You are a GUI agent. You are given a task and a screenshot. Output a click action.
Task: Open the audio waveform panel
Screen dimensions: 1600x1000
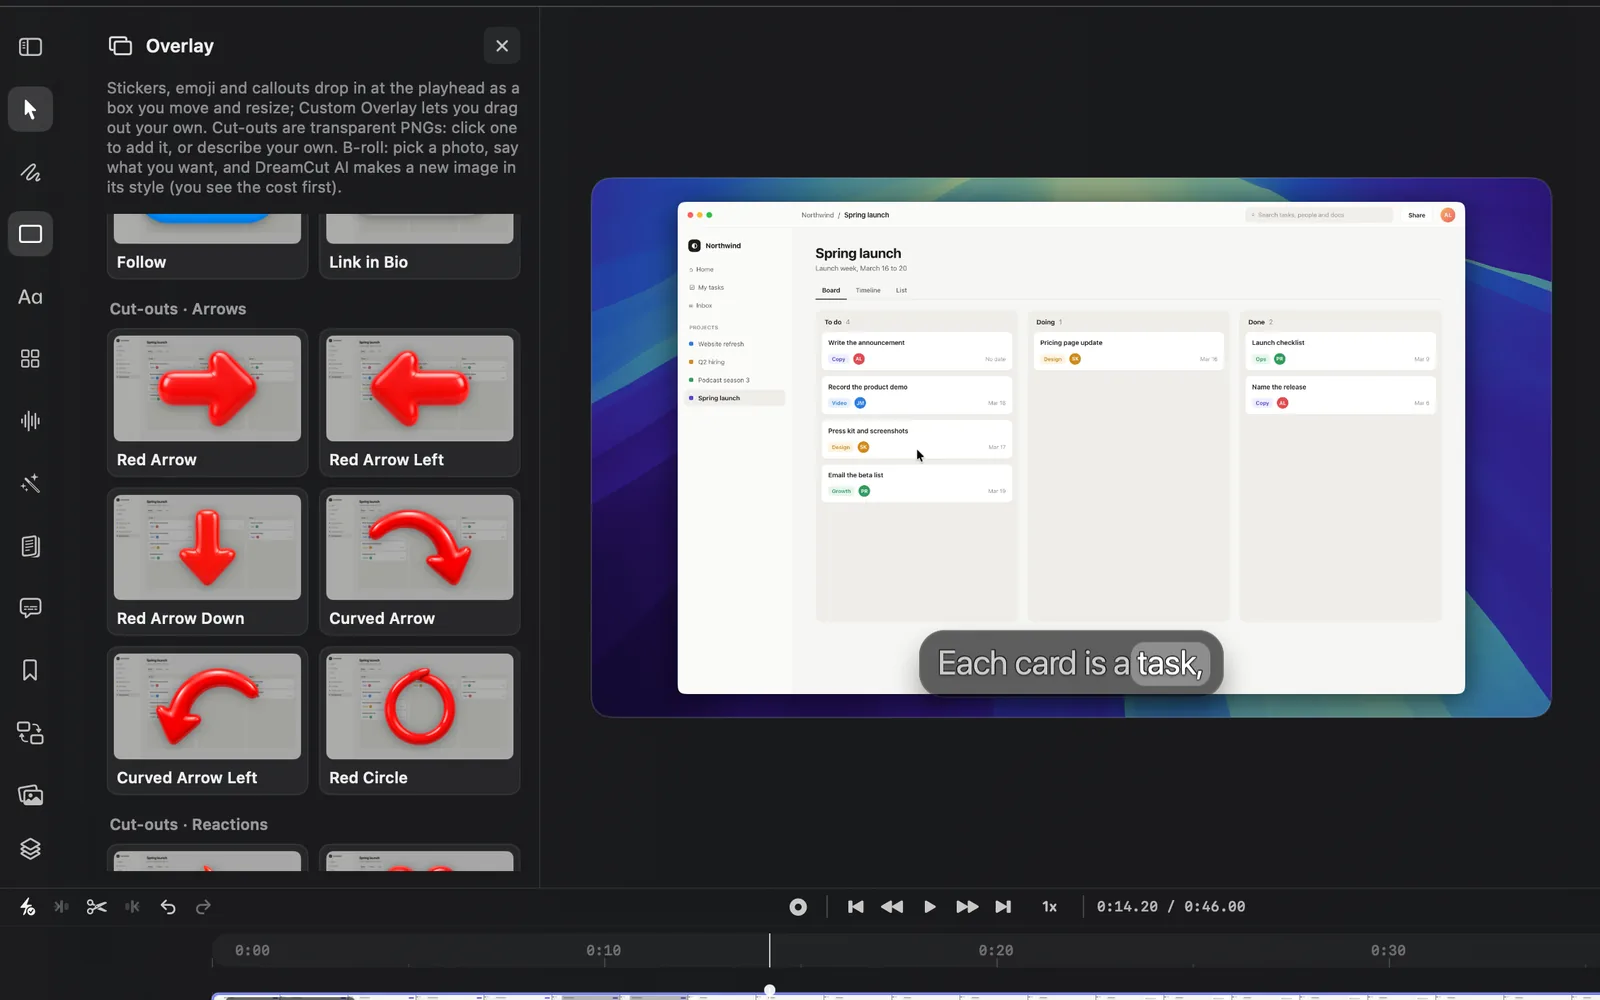[30, 421]
